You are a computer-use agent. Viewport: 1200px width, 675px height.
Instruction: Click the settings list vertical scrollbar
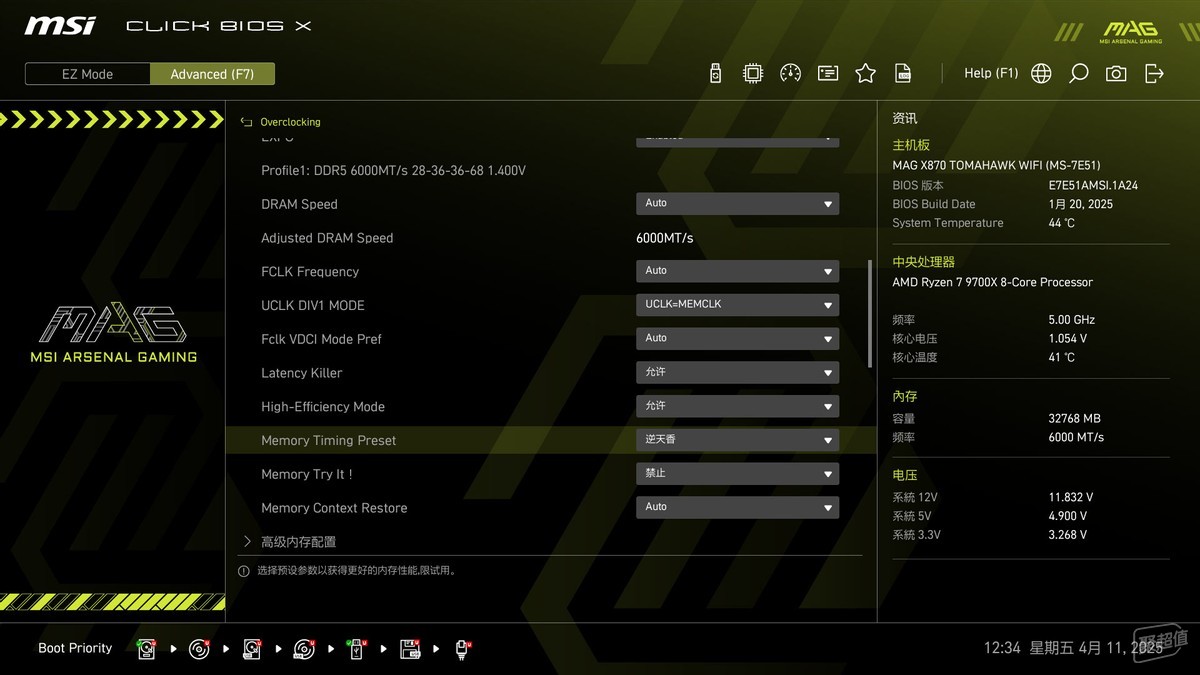870,313
